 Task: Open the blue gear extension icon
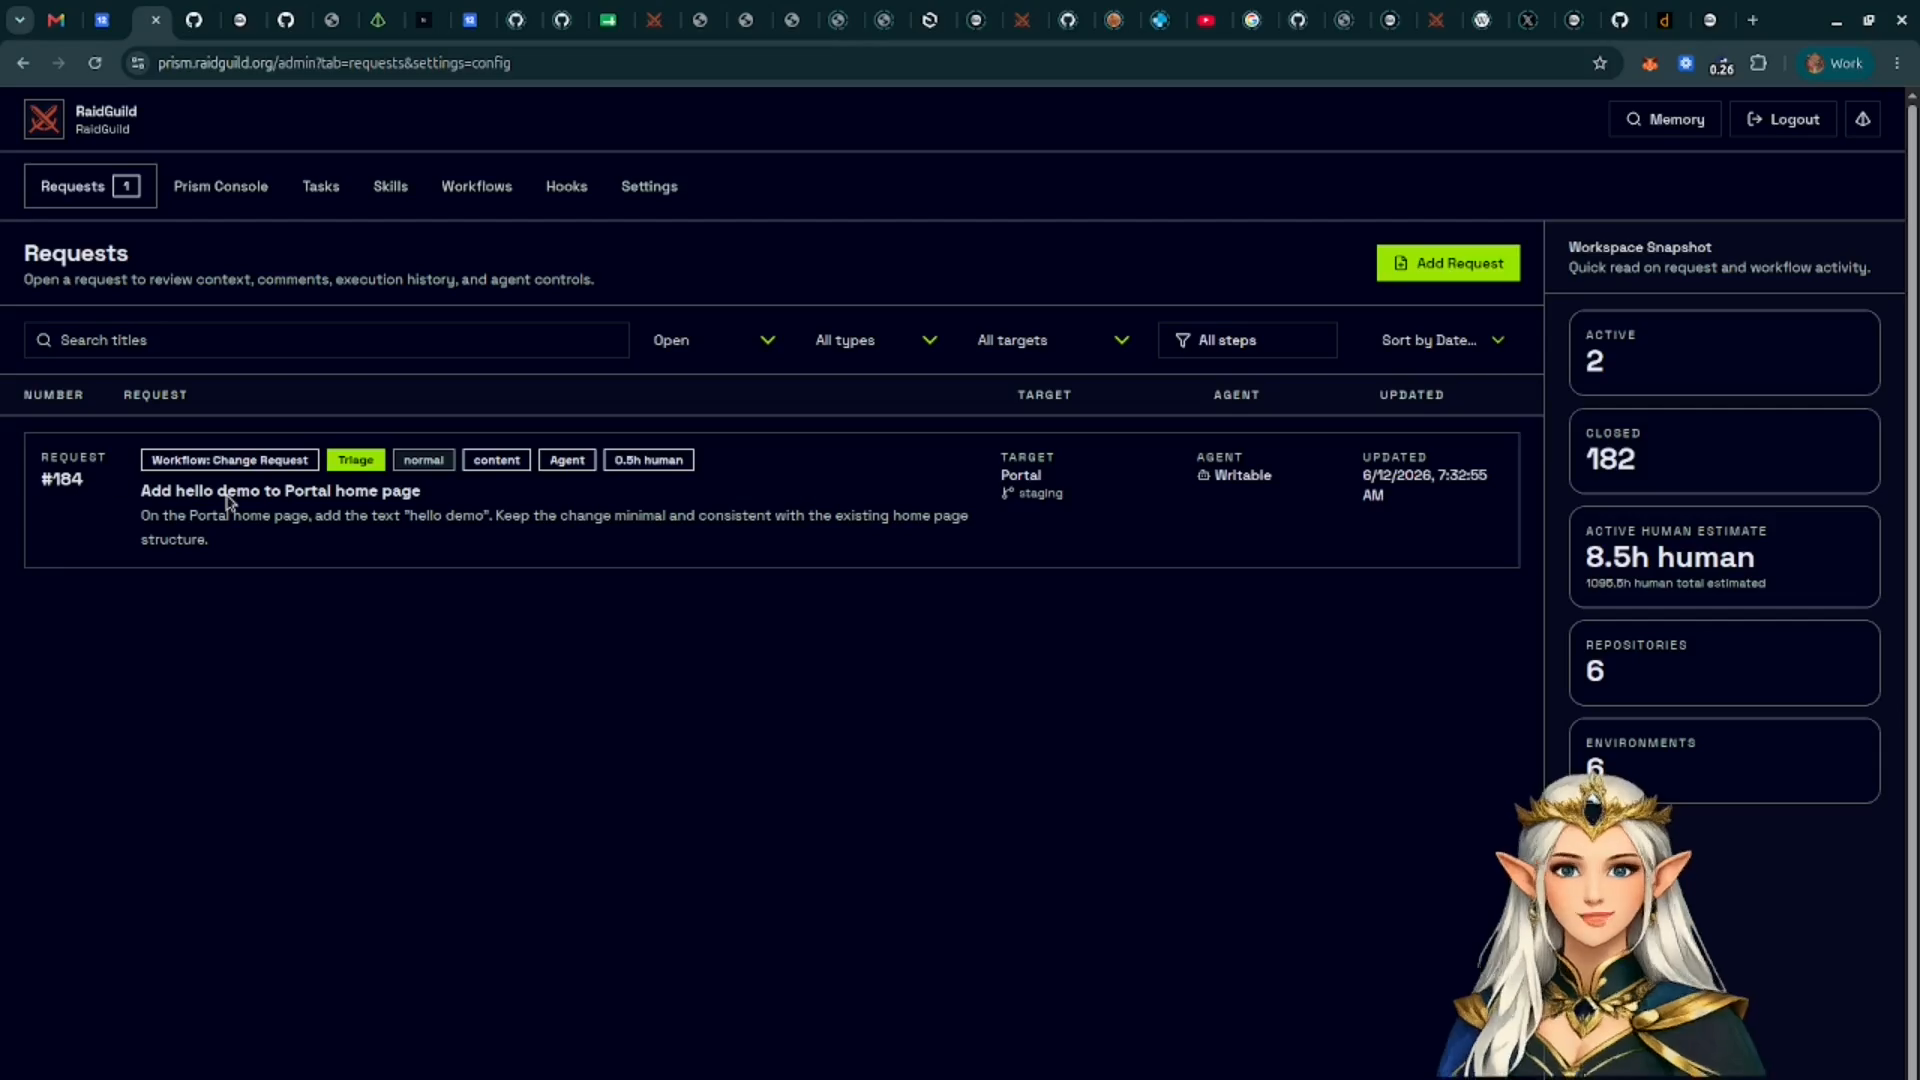[1686, 63]
